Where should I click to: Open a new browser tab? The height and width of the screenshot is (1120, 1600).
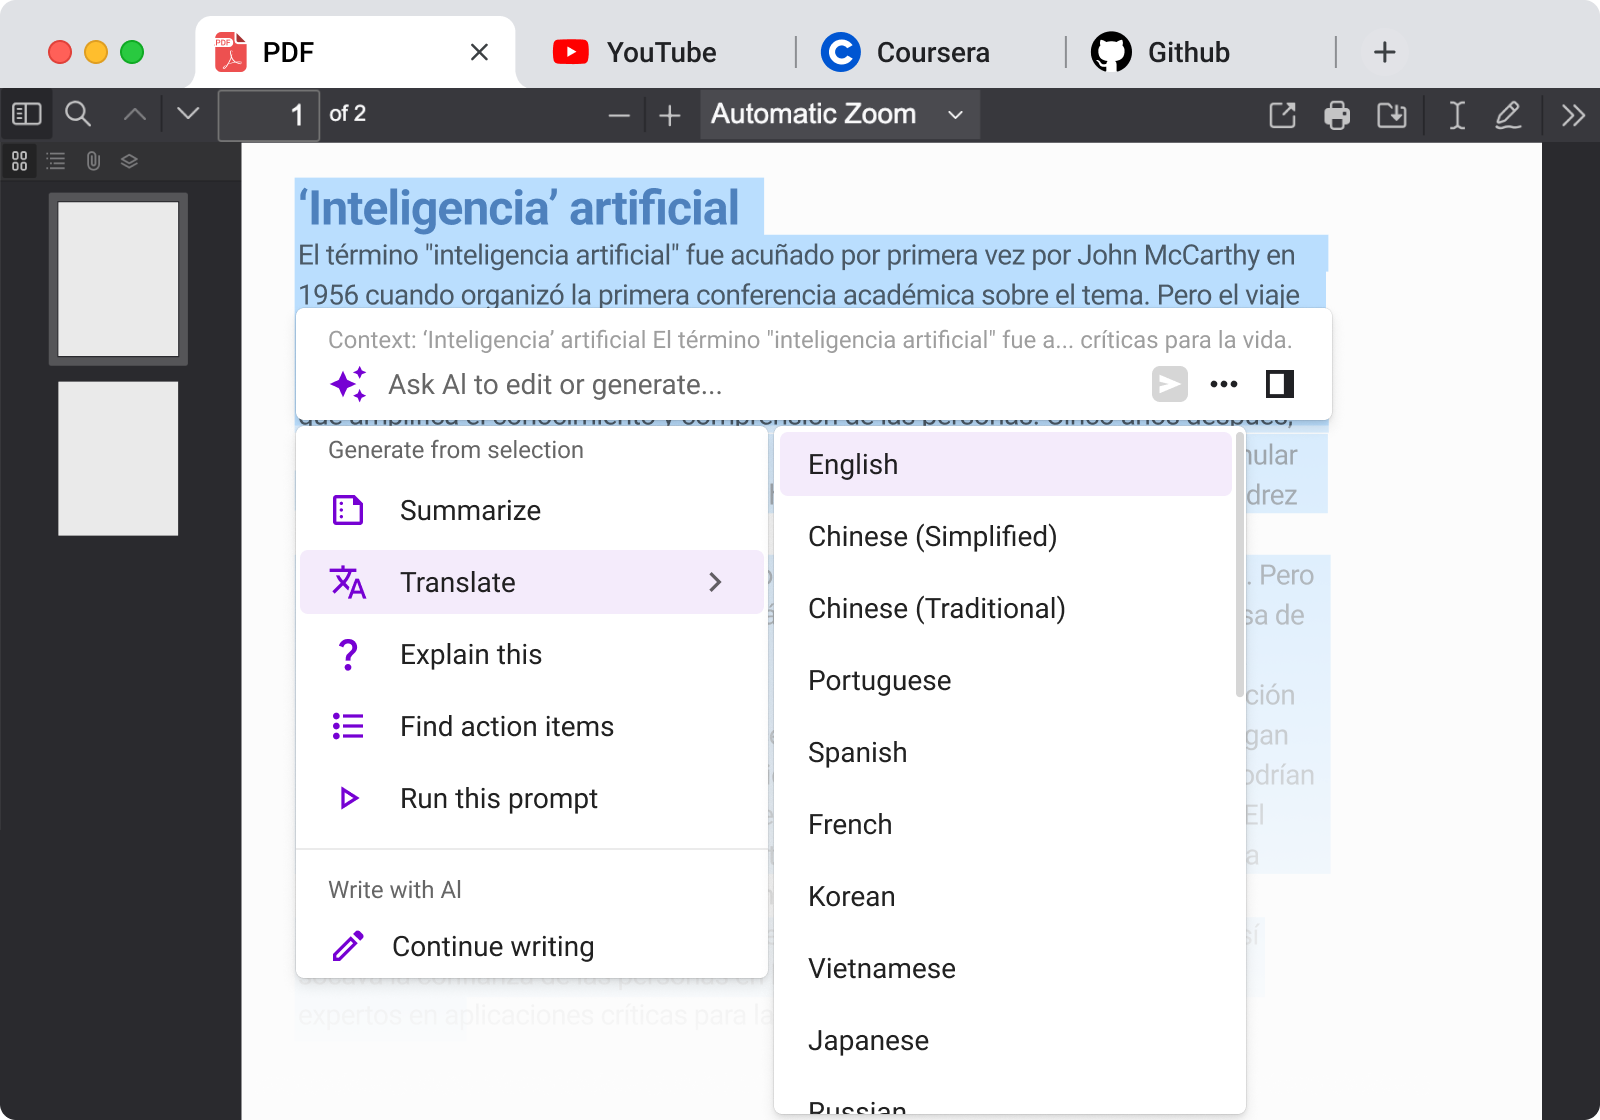pos(1385,52)
